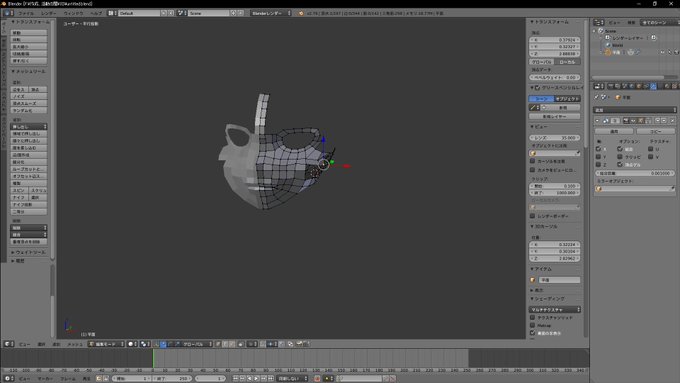Enable the Matcap checkbox
Screen dimensions: 680x383
pyautogui.click(x=533, y=325)
